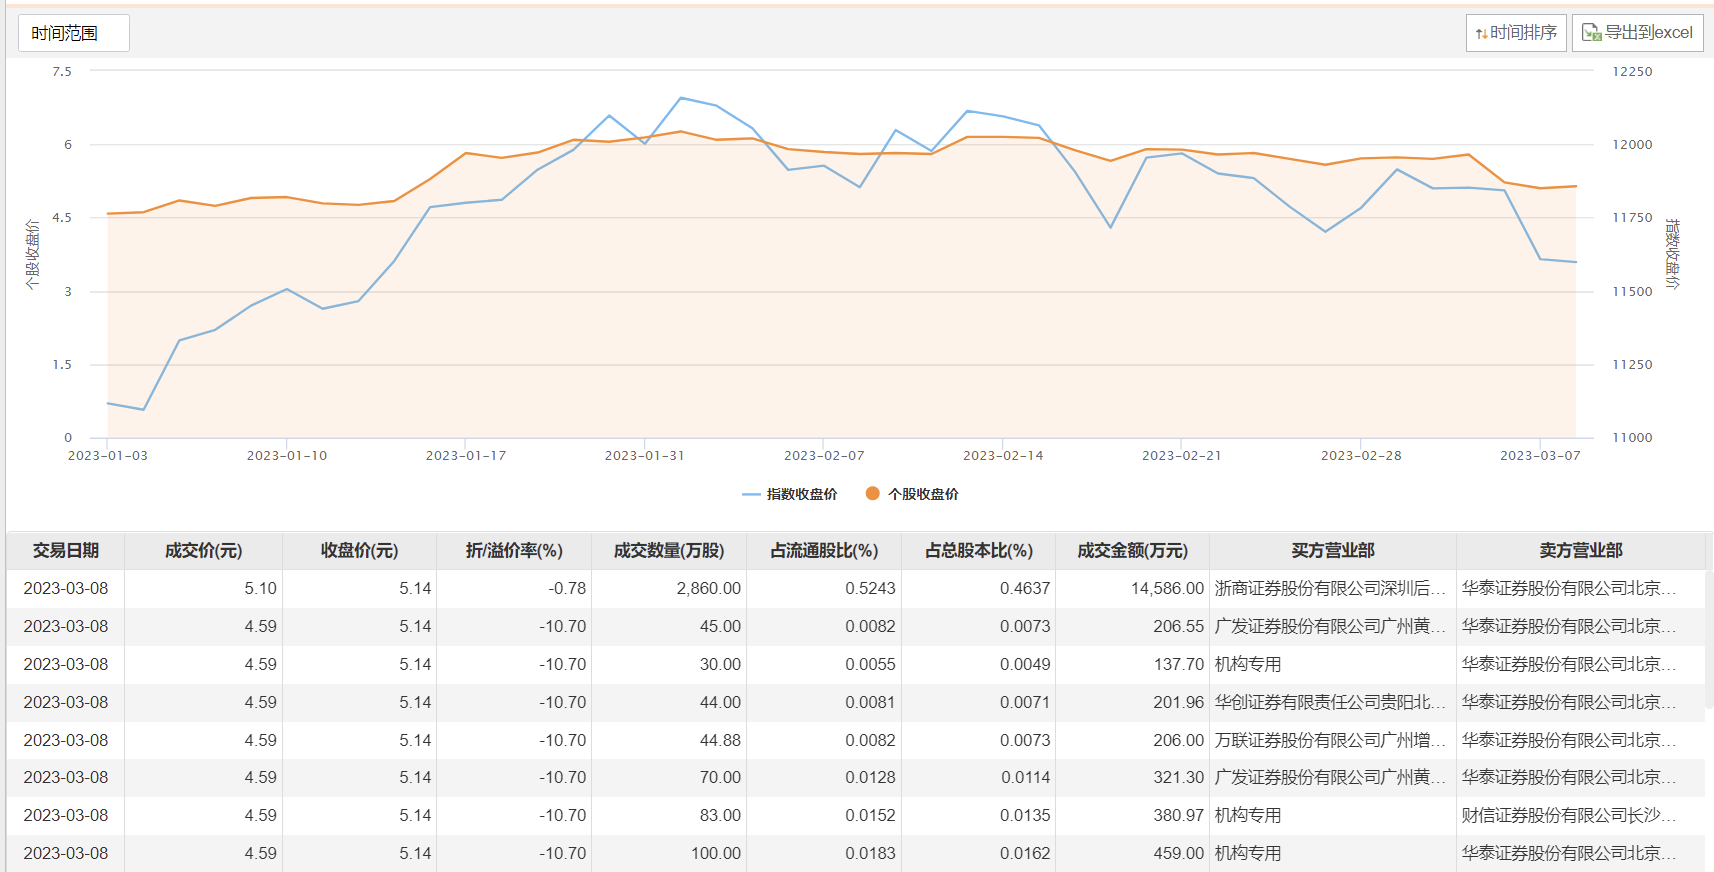Screen dimensions: 1714x872
Task: Click the table's vertical scrollbar on the right
Action: [1709, 650]
